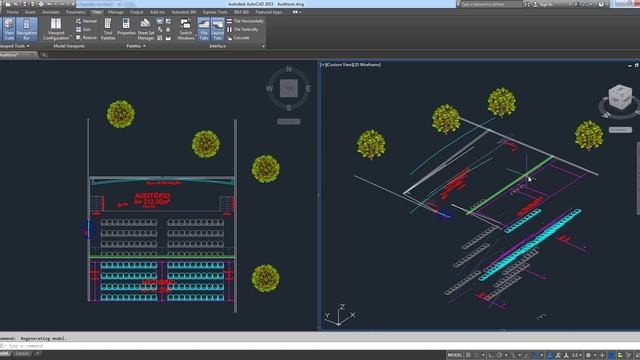Toggle the Layout Tabs button
The height and width of the screenshot is (360, 640).
pos(218,29)
